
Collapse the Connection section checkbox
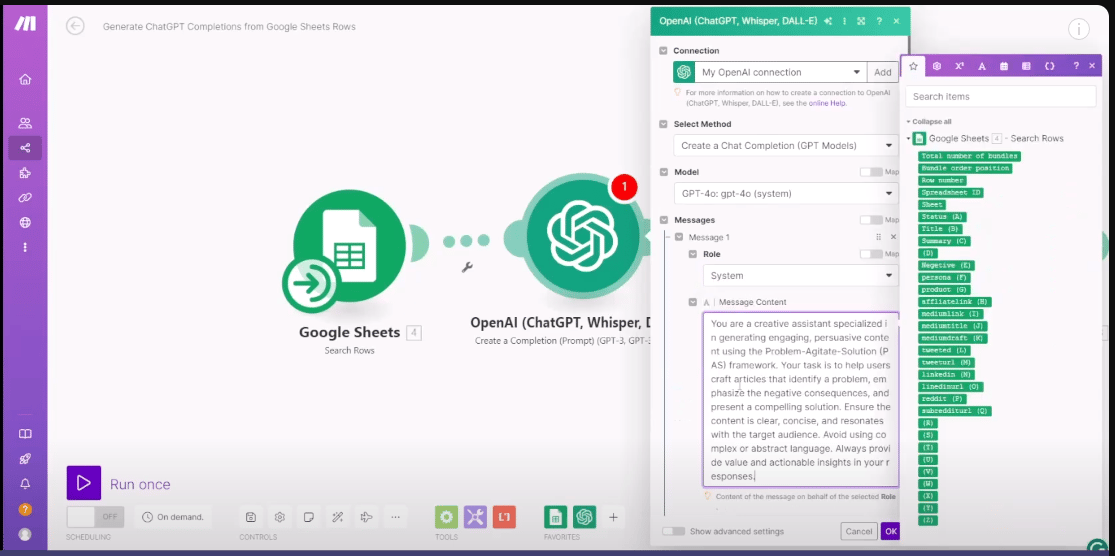point(663,50)
